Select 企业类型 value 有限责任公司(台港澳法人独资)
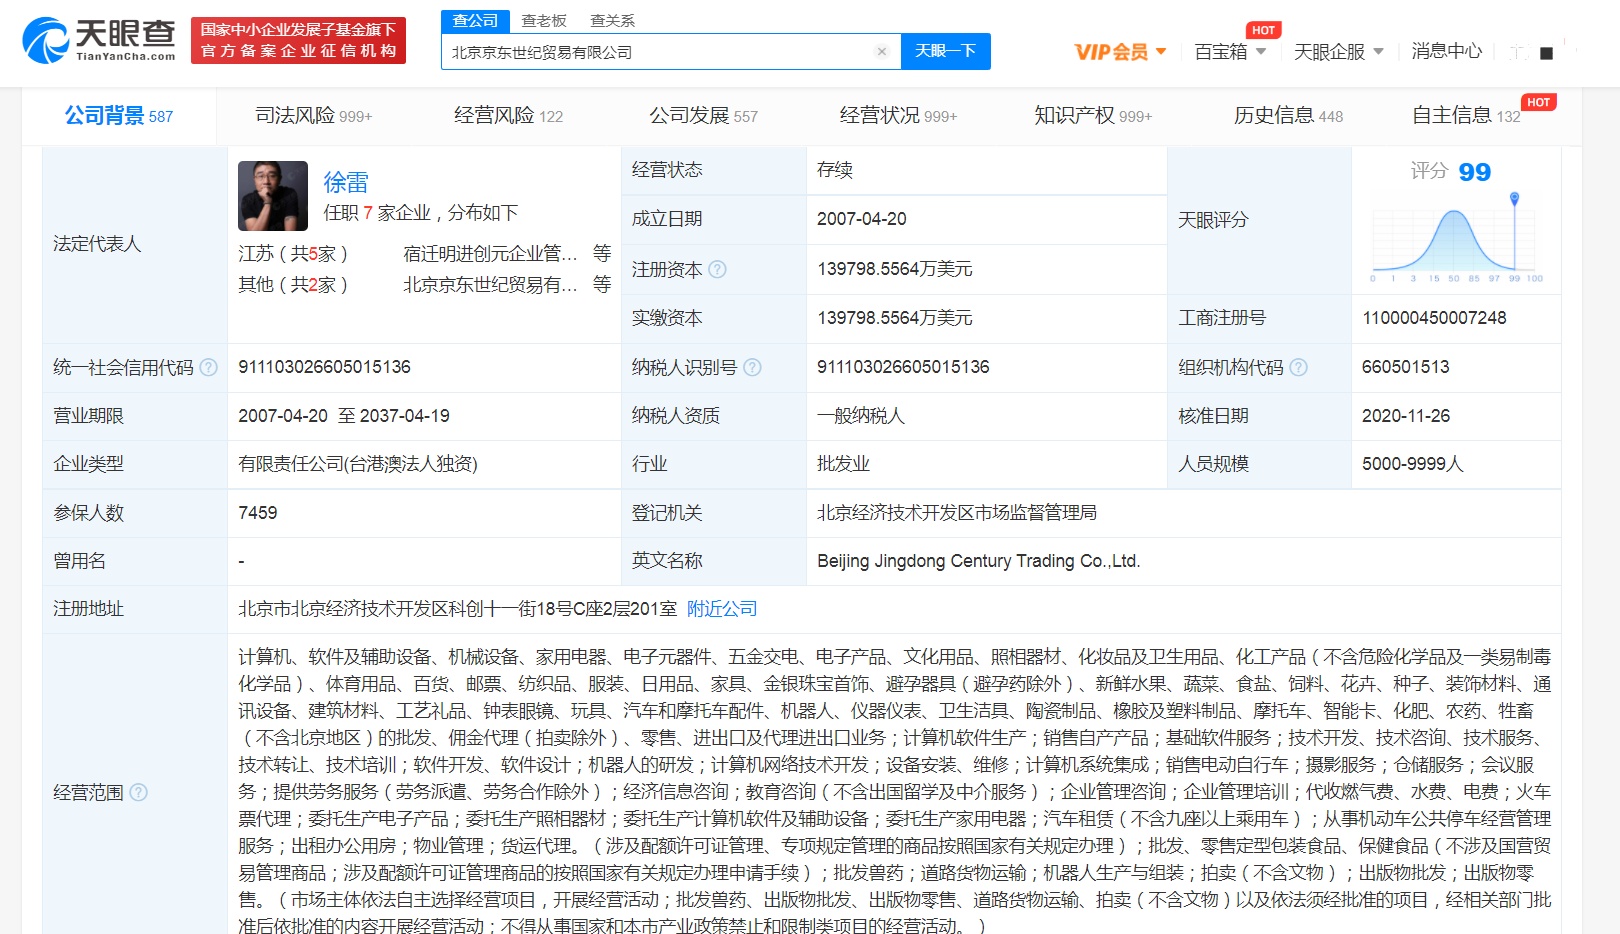The width and height of the screenshot is (1620, 934). click(357, 464)
